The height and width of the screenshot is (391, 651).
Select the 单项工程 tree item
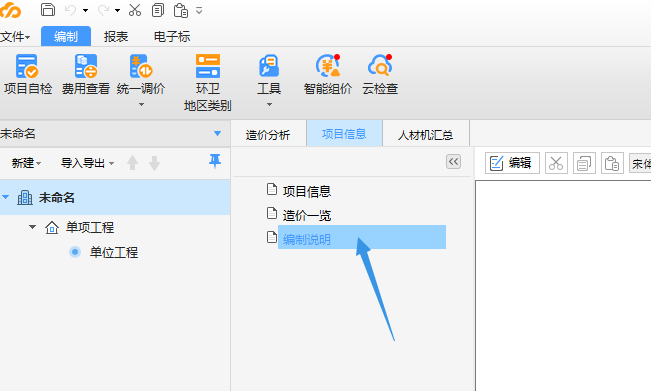[90, 227]
